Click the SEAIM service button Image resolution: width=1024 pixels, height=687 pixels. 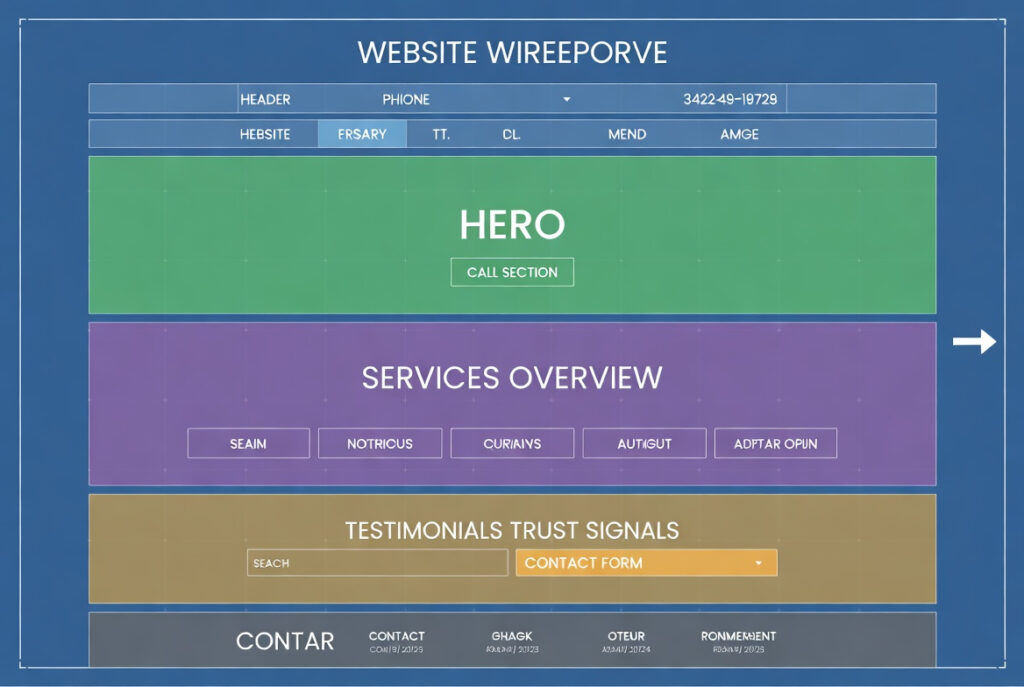click(x=248, y=443)
